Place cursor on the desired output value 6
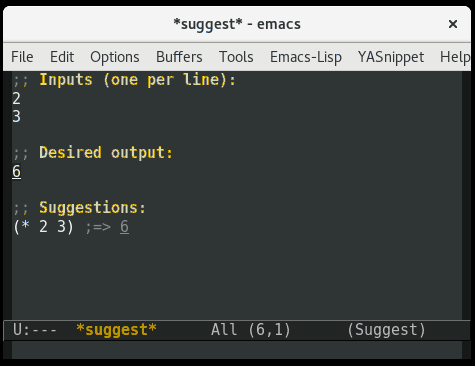Viewport: 475px width, 366px height. (16, 171)
